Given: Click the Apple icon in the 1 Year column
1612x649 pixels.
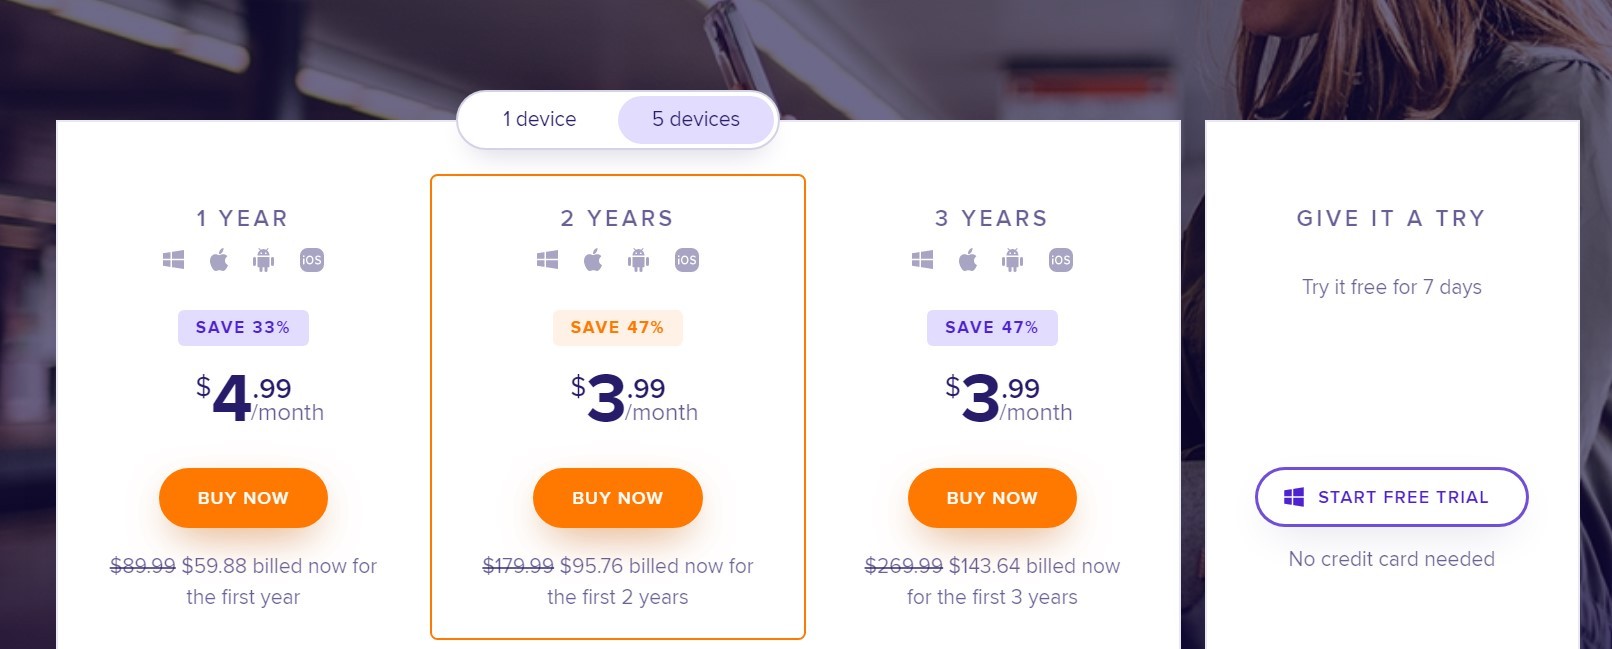Looking at the screenshot, I should click(x=219, y=259).
